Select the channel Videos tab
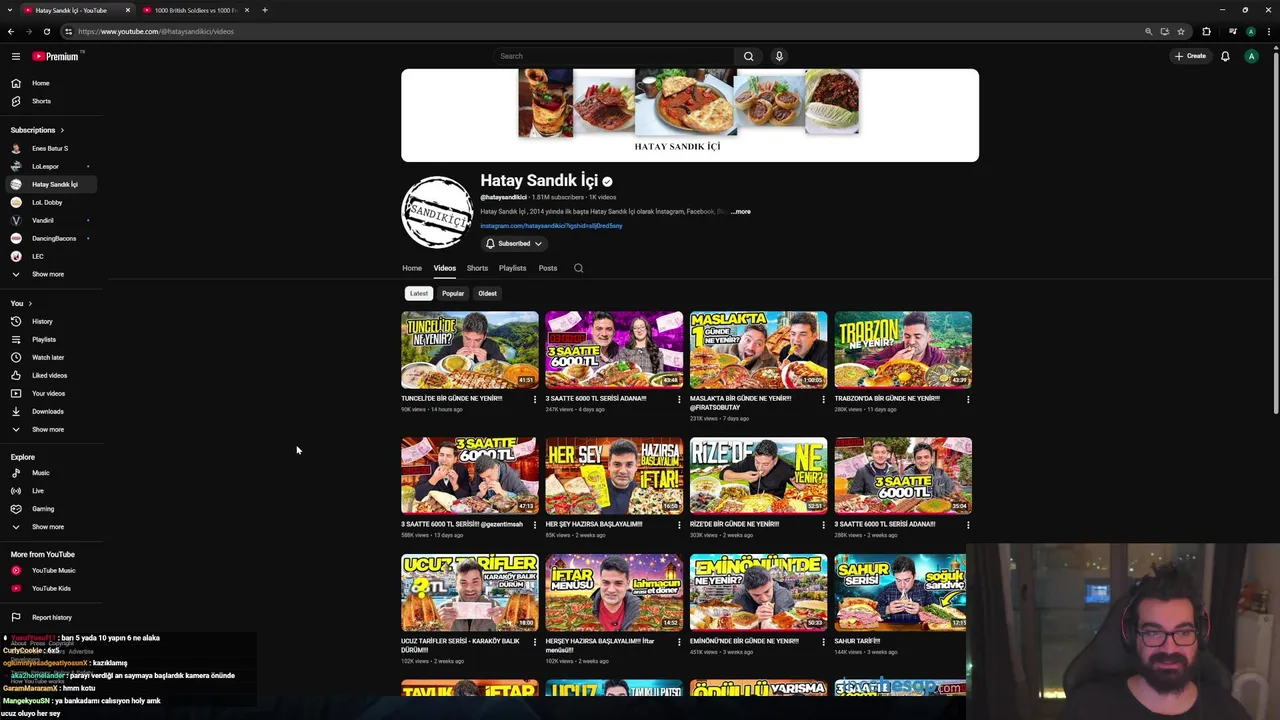 pyautogui.click(x=445, y=268)
